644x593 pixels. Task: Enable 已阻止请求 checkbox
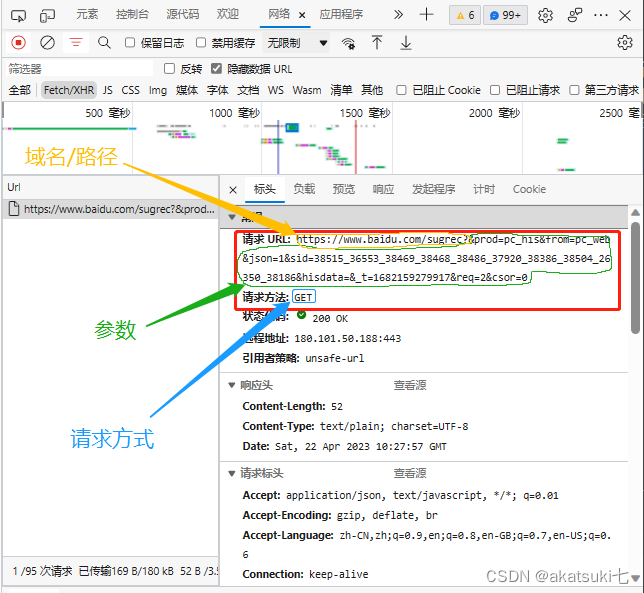click(x=495, y=90)
